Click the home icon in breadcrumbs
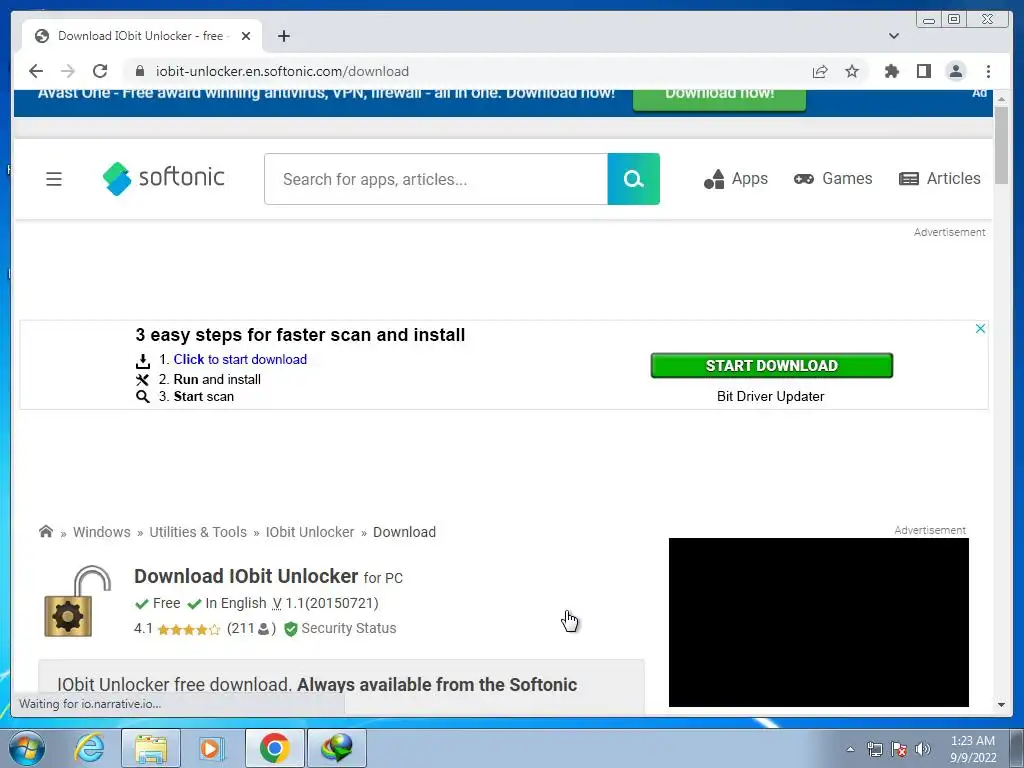The image size is (1024, 768). (46, 531)
